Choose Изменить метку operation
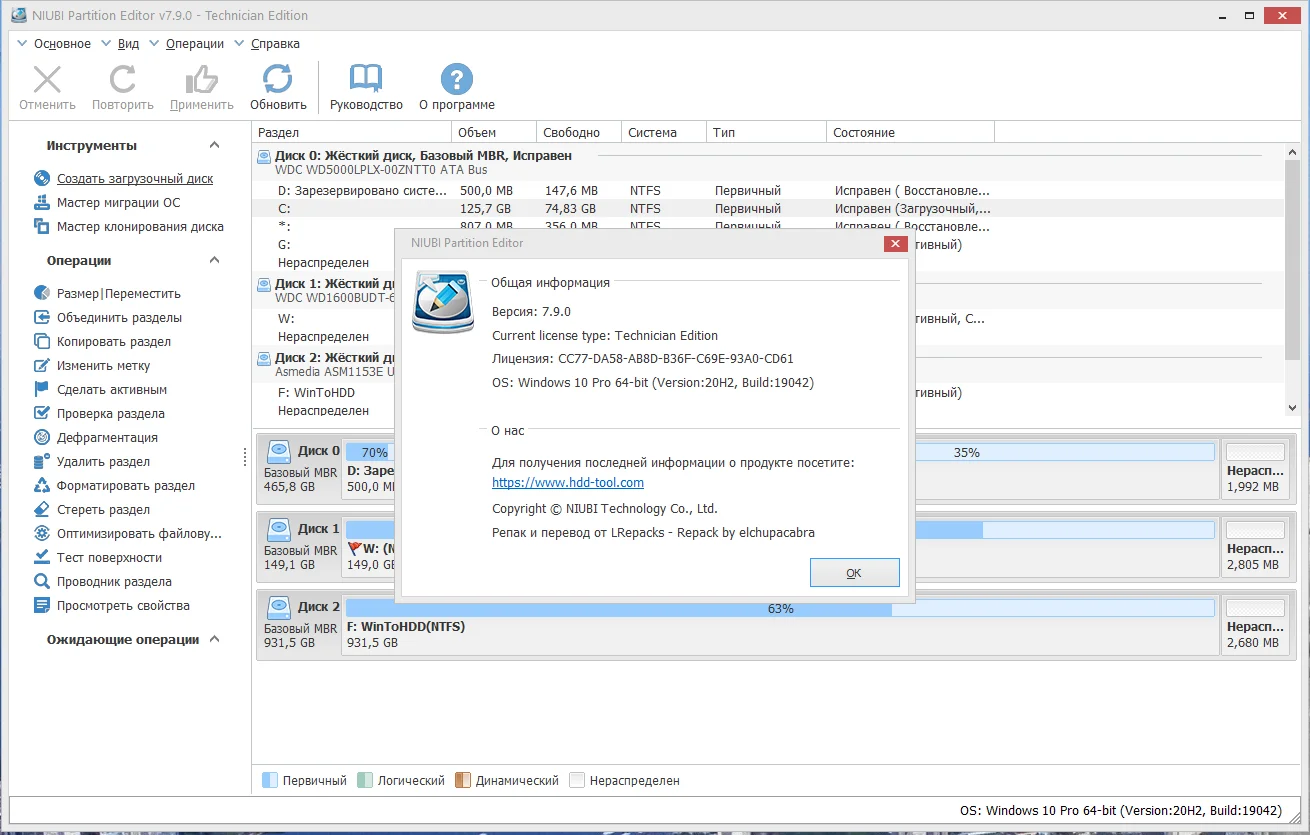The width and height of the screenshot is (1310, 835). 104,366
